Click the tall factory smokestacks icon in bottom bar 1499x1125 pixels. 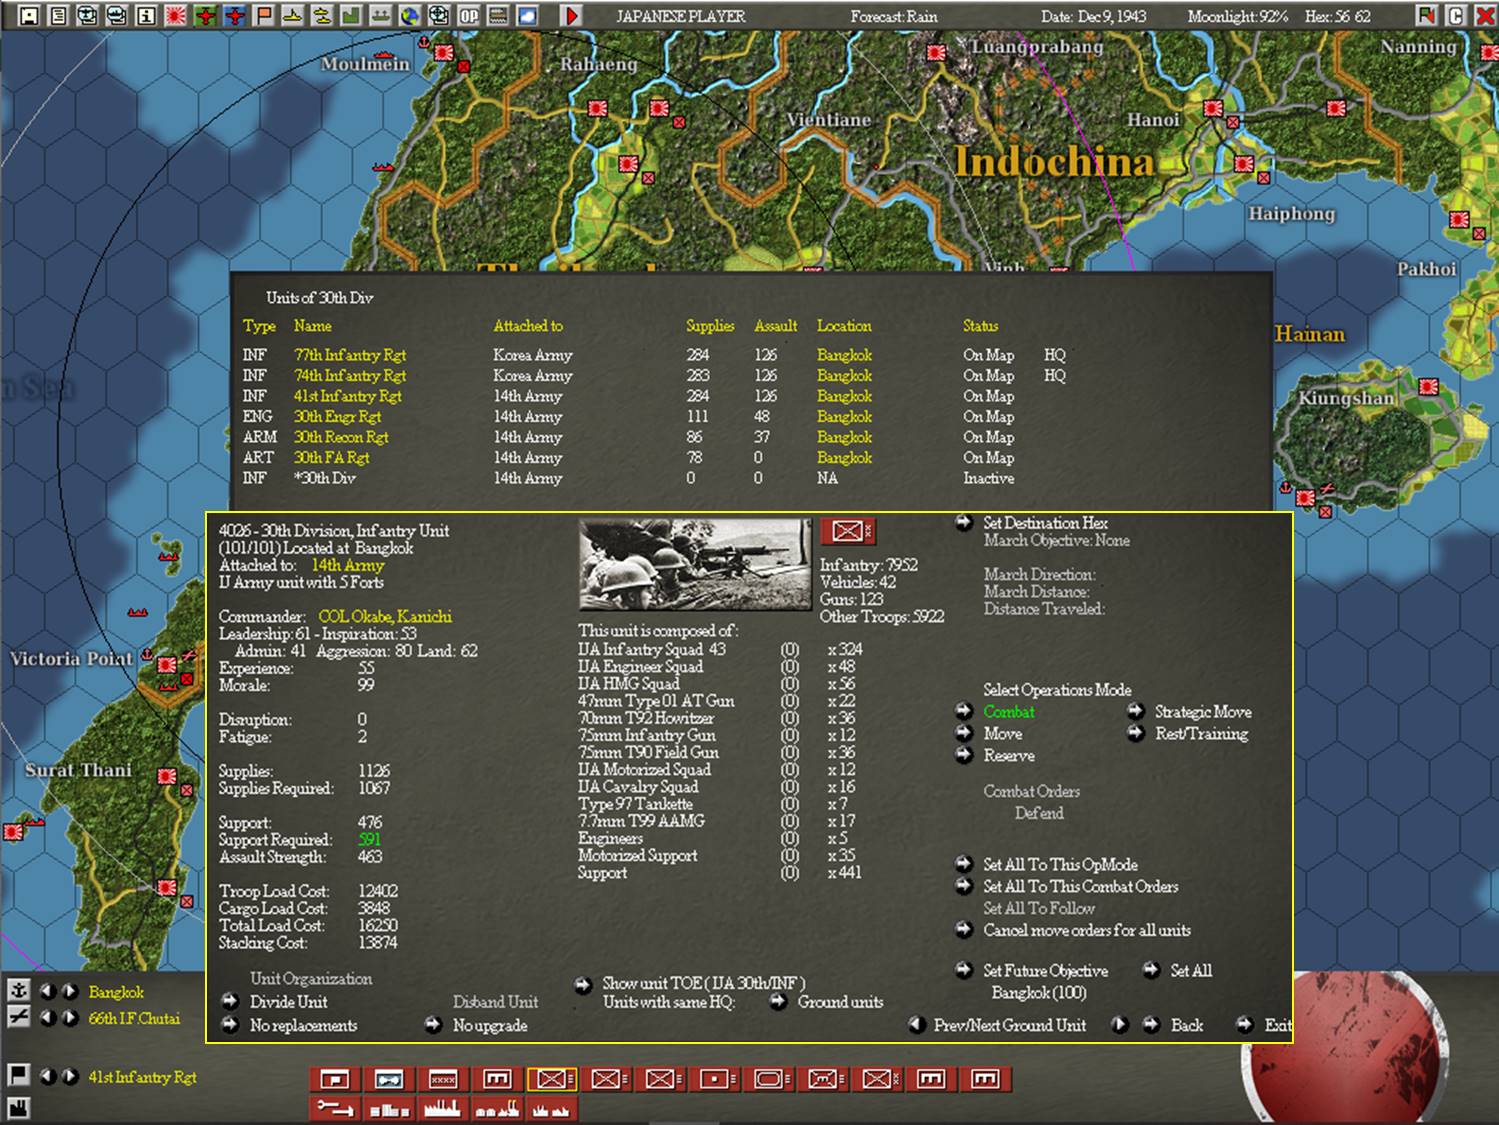pyautogui.click(x=443, y=1109)
